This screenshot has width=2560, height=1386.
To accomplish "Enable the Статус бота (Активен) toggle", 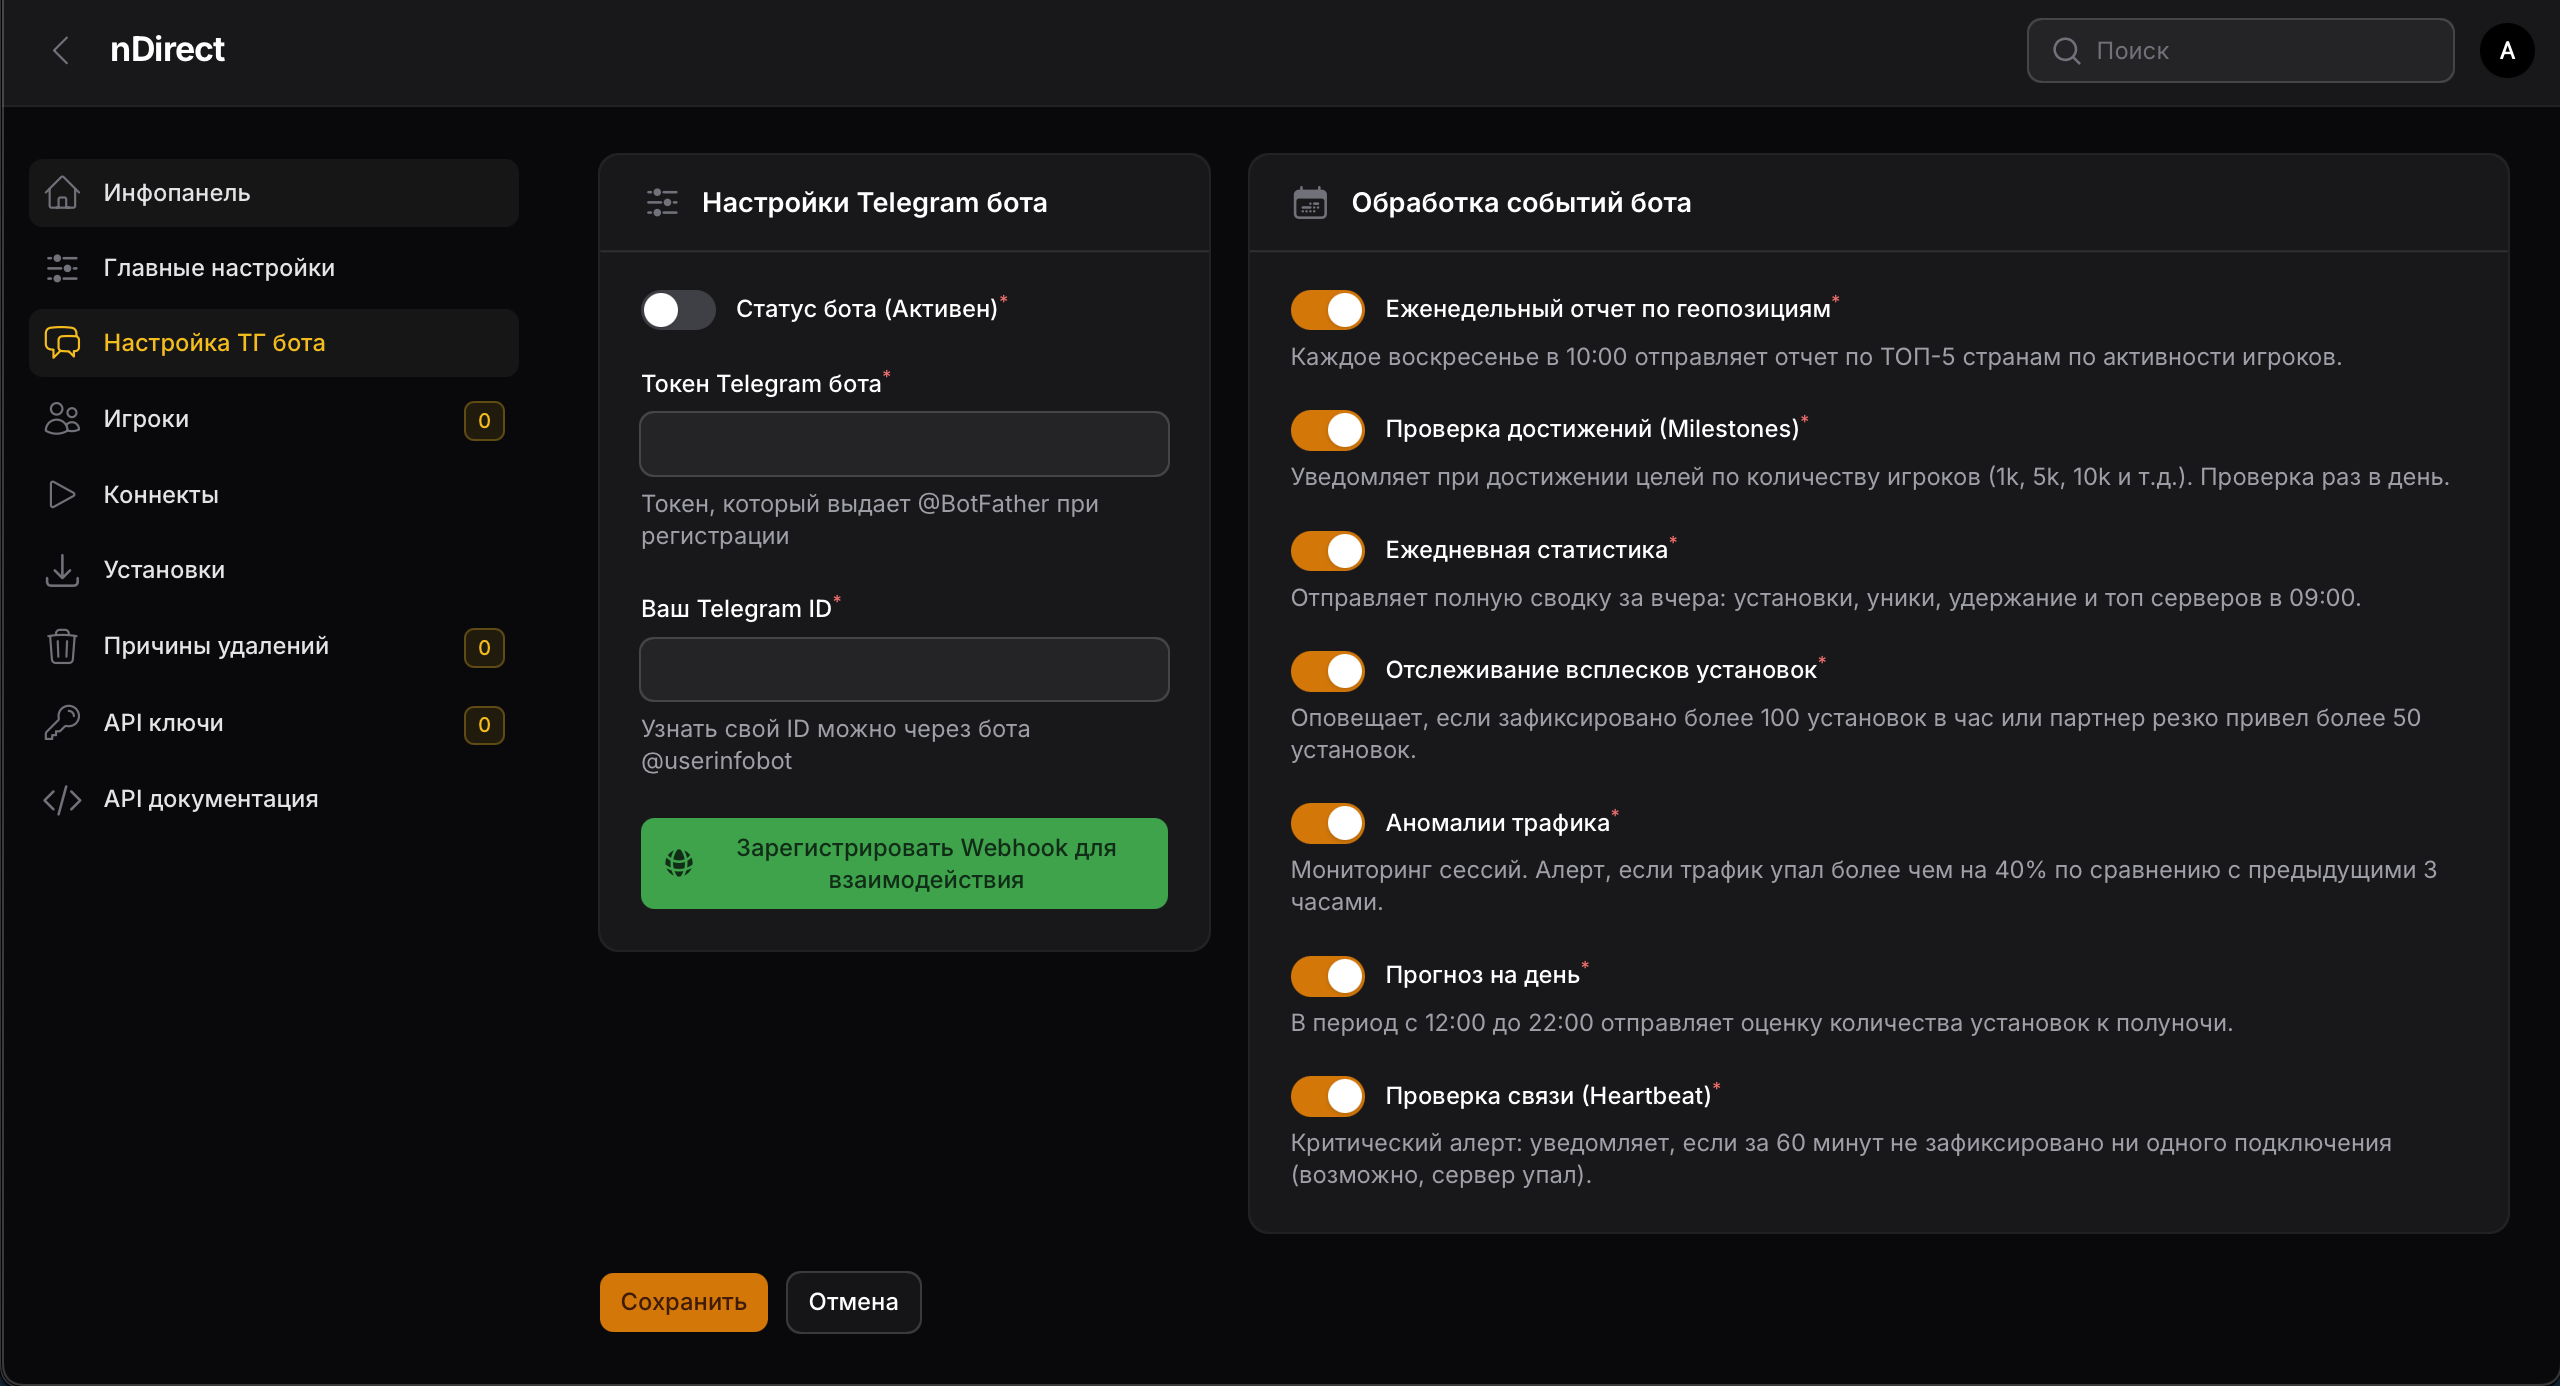I will pos(677,310).
